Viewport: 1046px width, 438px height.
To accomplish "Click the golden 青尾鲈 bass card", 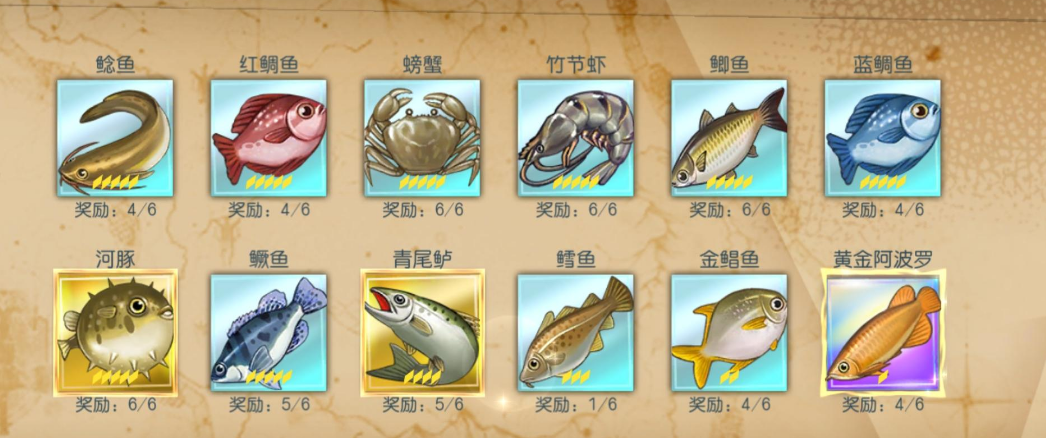I will tap(422, 333).
